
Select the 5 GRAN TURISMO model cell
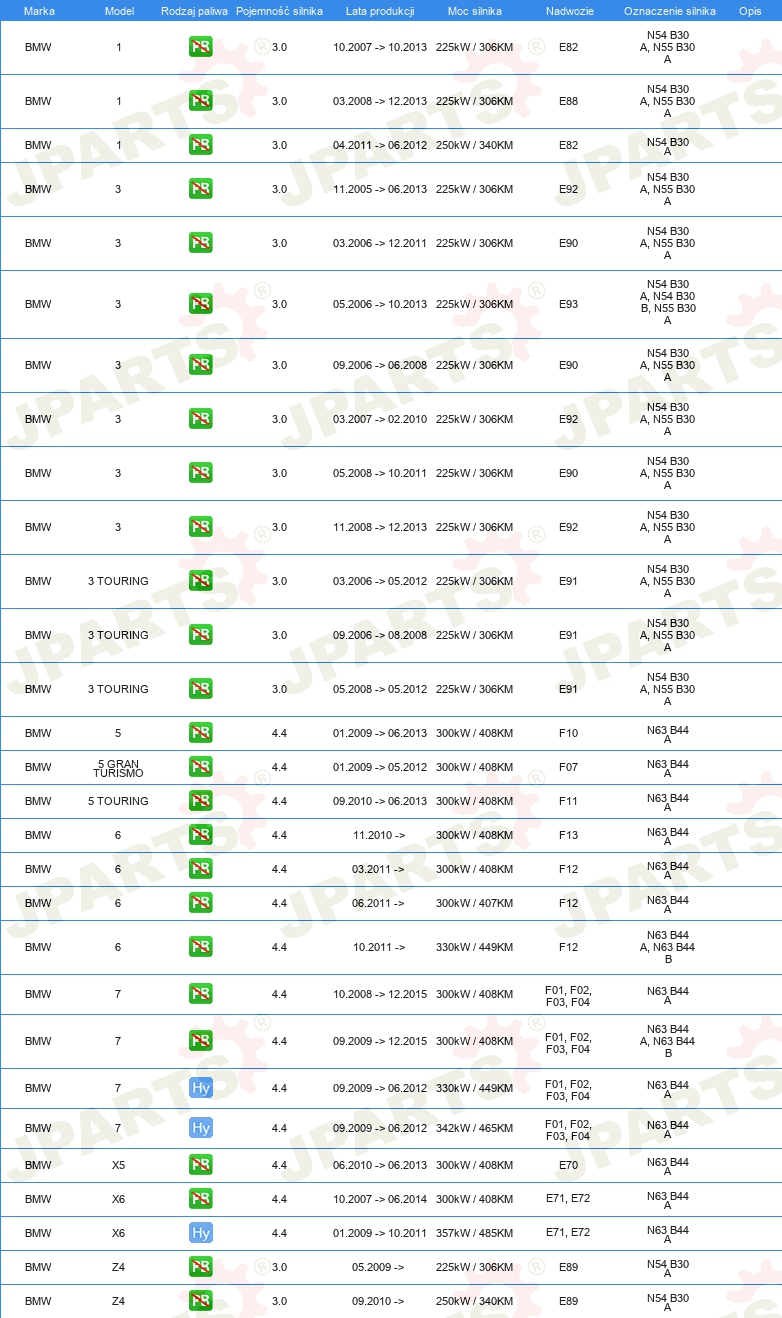pyautogui.click(x=118, y=767)
